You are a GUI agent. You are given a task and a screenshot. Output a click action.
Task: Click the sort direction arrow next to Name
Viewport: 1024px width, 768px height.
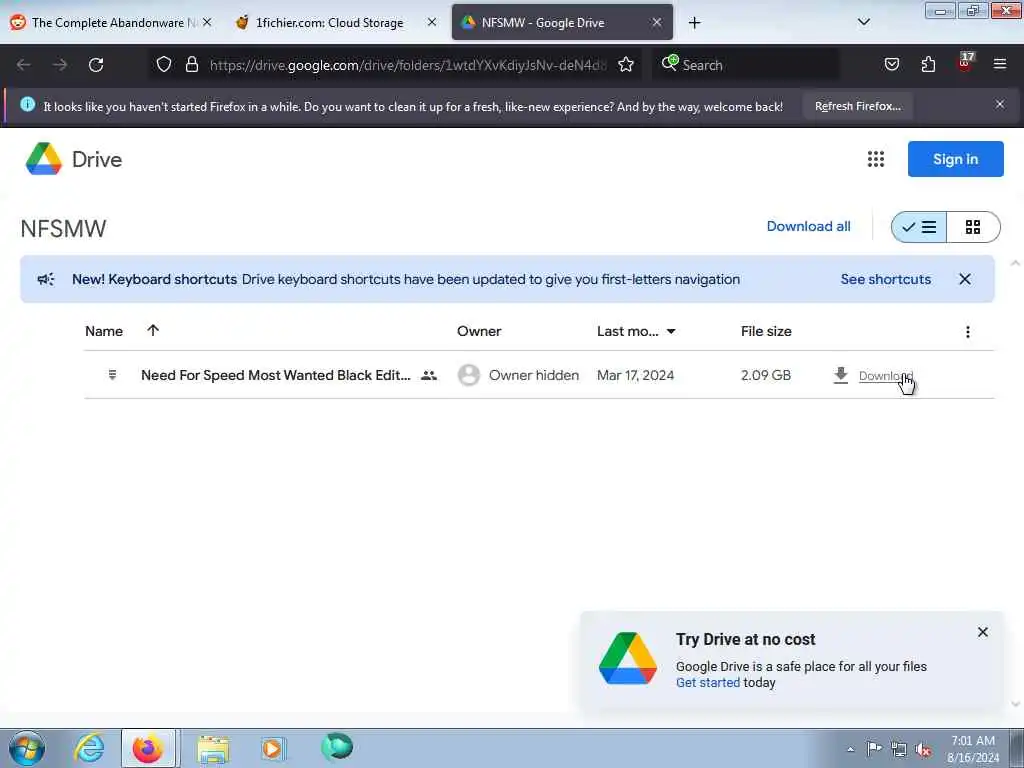click(x=153, y=330)
